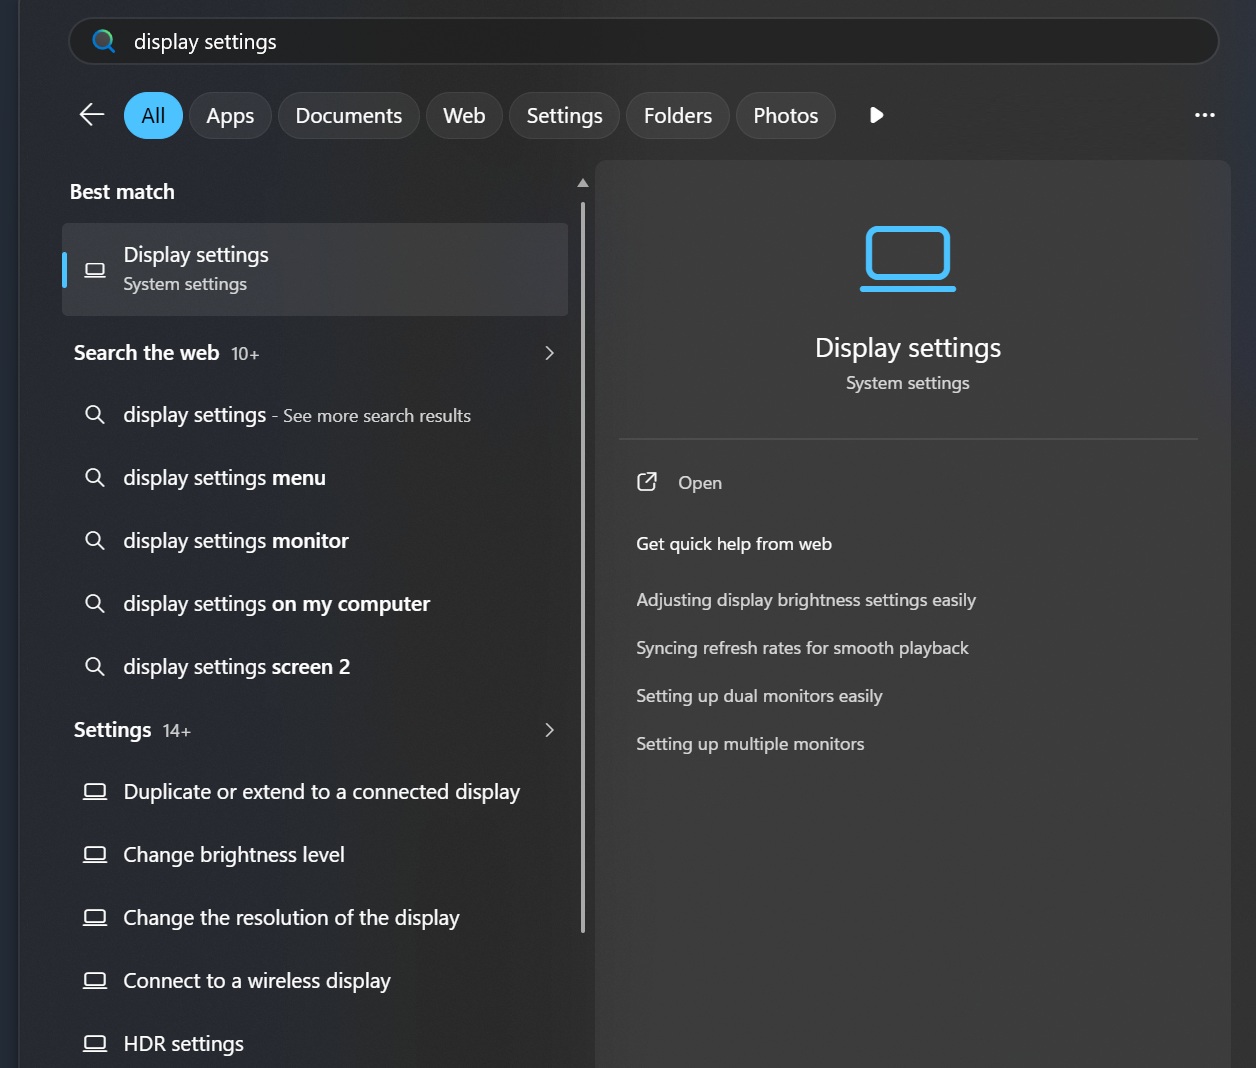The image size is (1256, 1068).
Task: Click the magnifier icon next to 'display settings monitor'
Action: point(95,541)
